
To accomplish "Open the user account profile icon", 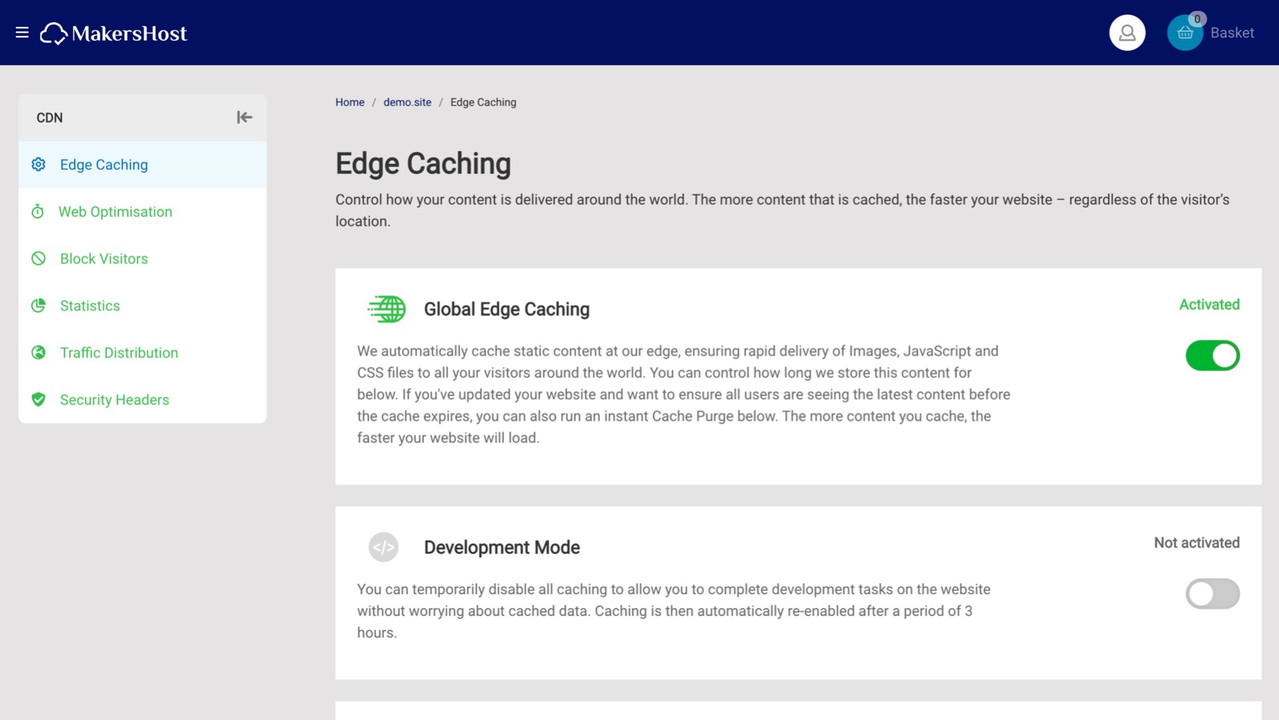I will coord(1127,33).
